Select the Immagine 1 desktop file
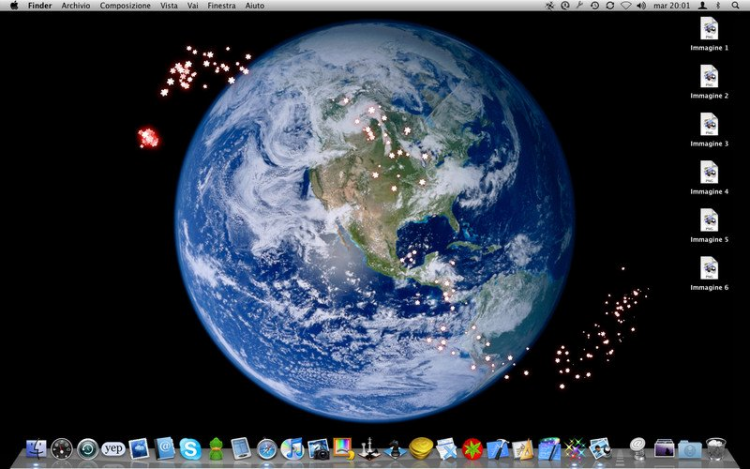This screenshot has height=469, width=750. (709, 34)
